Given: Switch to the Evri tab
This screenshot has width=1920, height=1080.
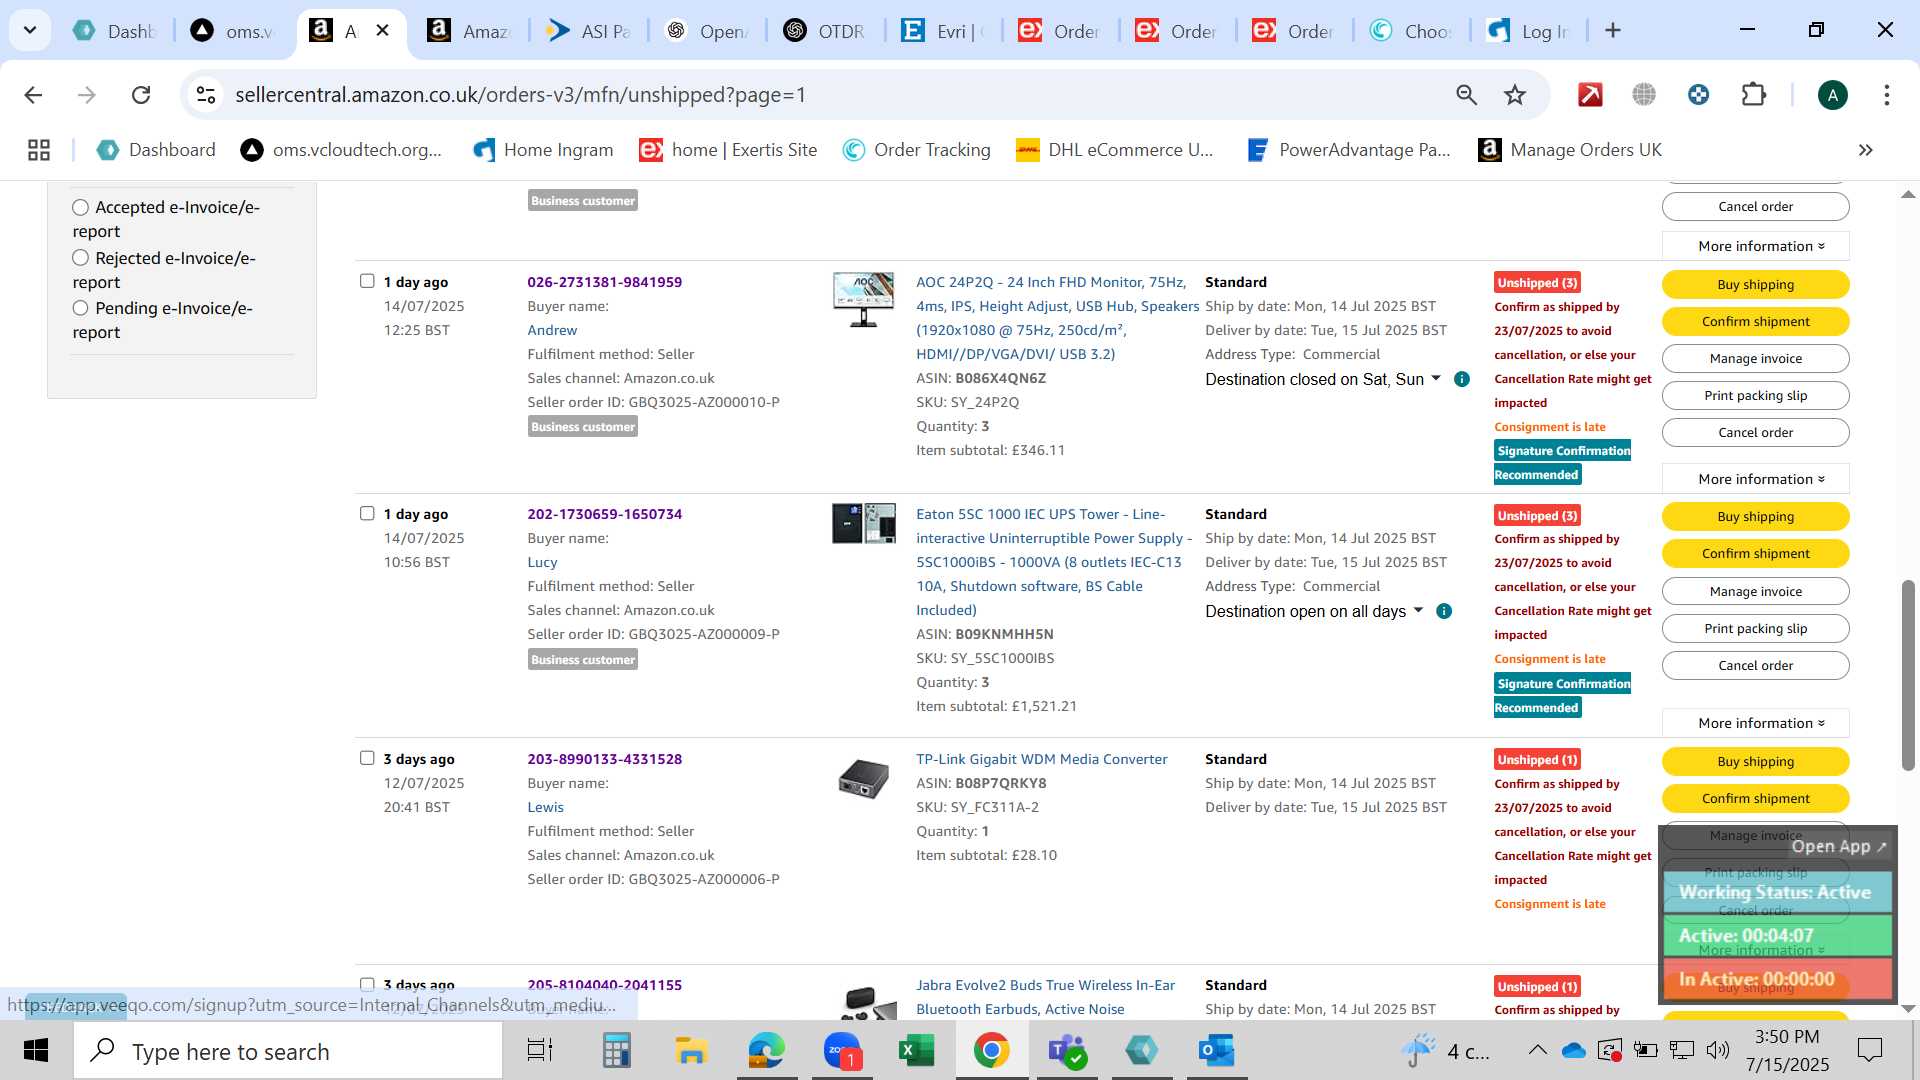Looking at the screenshot, I should click(944, 31).
